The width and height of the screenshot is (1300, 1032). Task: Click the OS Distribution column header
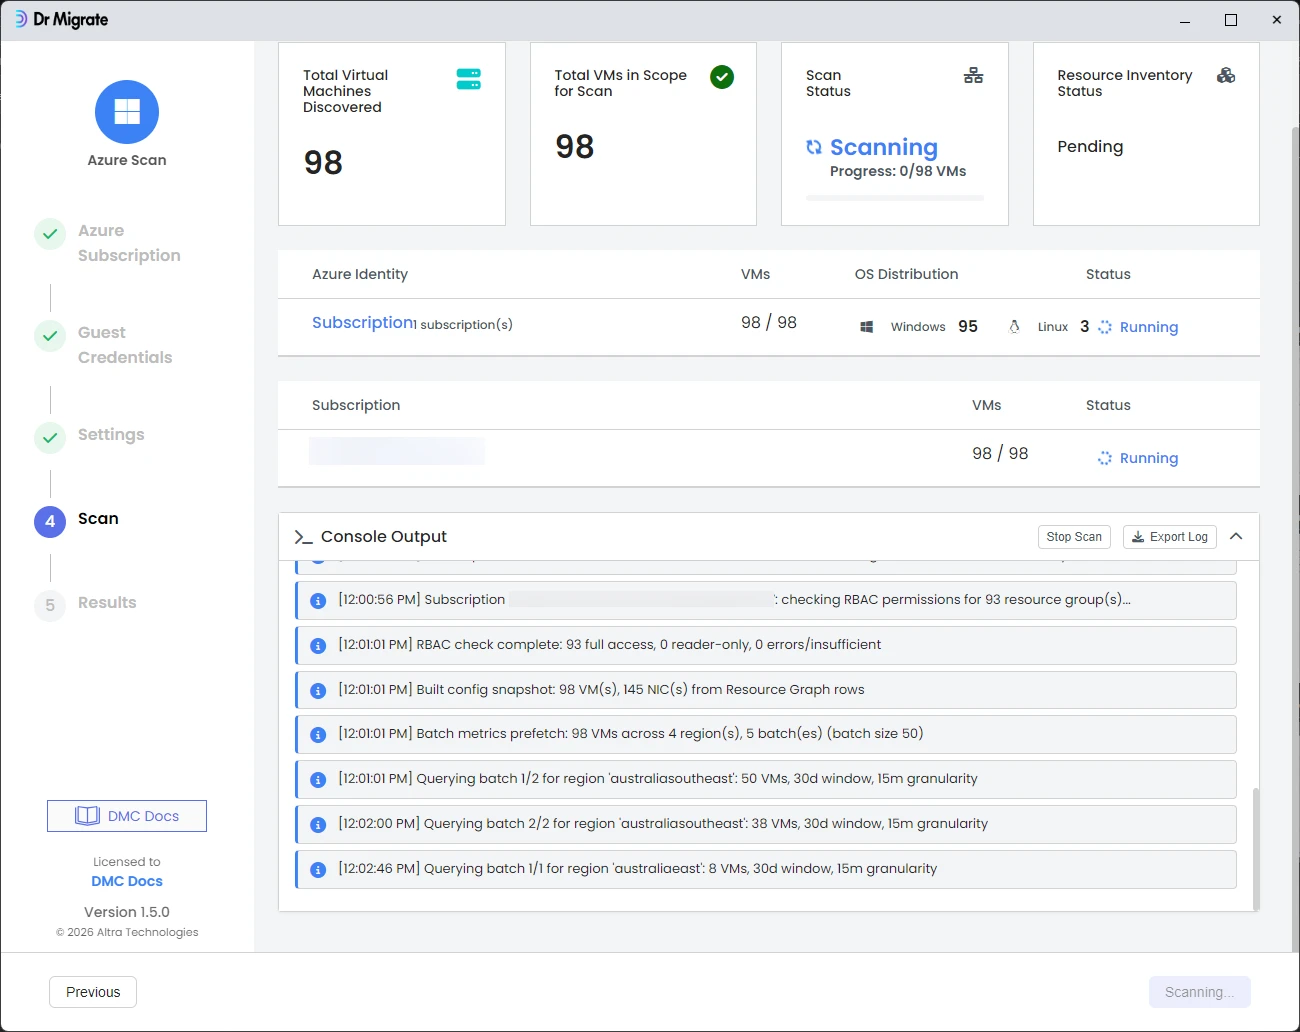[906, 274]
